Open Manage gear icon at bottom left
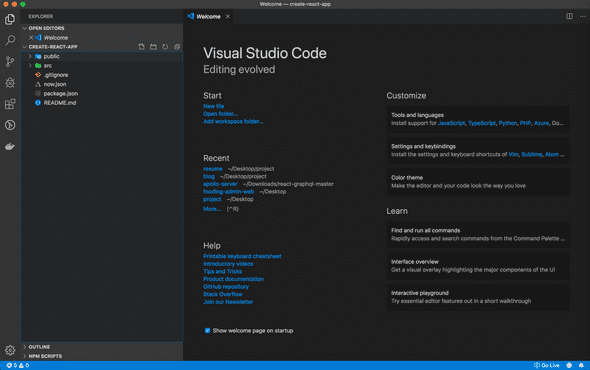 tap(10, 350)
